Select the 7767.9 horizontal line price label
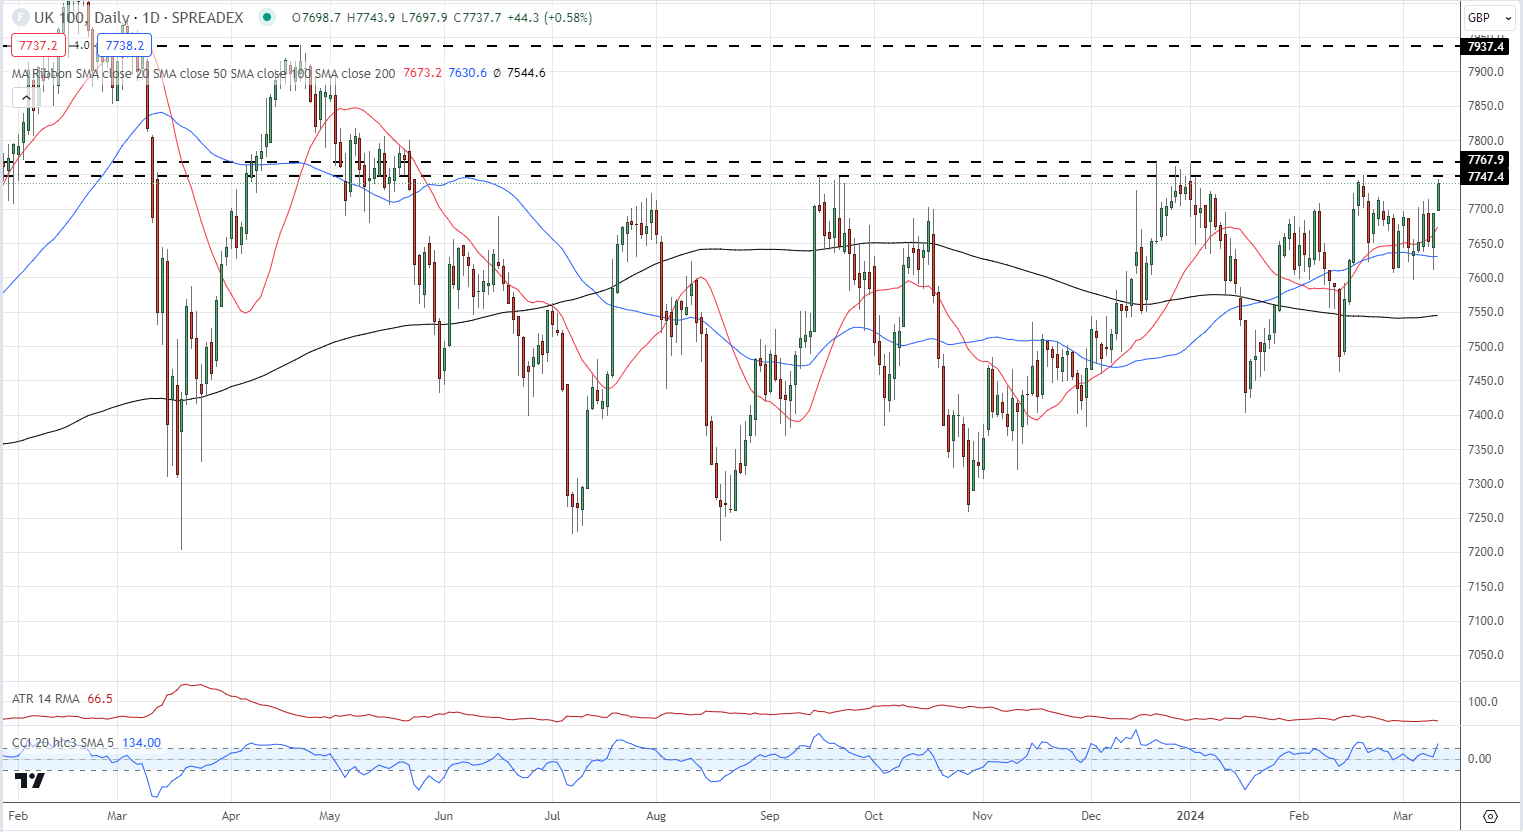The height and width of the screenshot is (832, 1523). (1485, 160)
